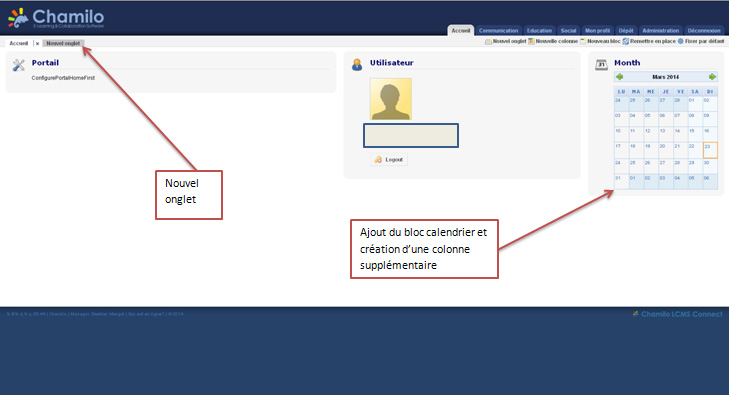Select day 31 in the calendar
Viewport: 729px width, 395px height.
[x=621, y=182]
